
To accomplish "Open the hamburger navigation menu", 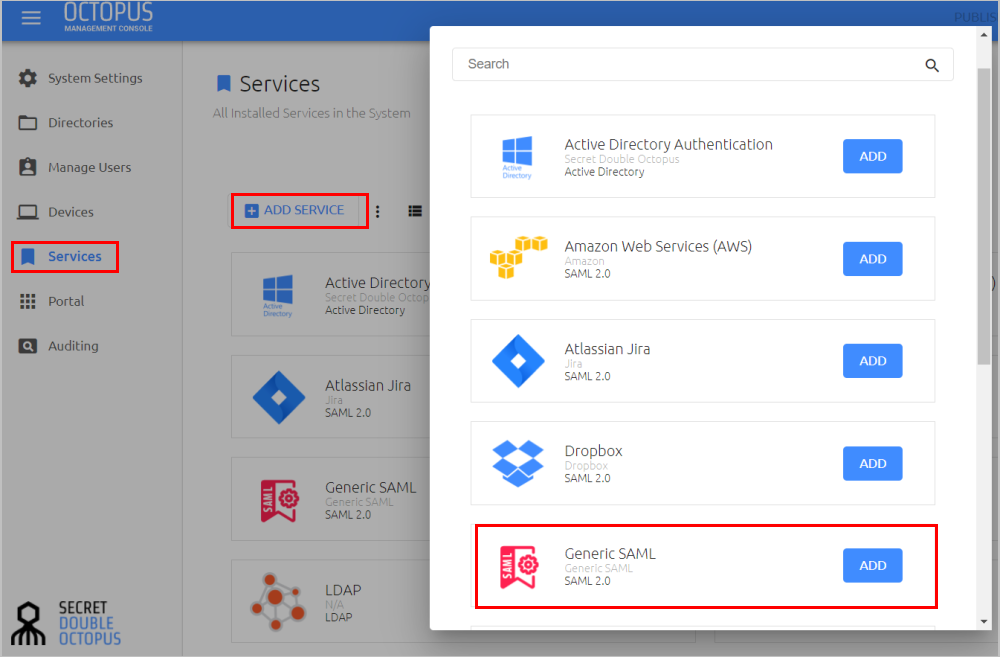I will tap(31, 18).
